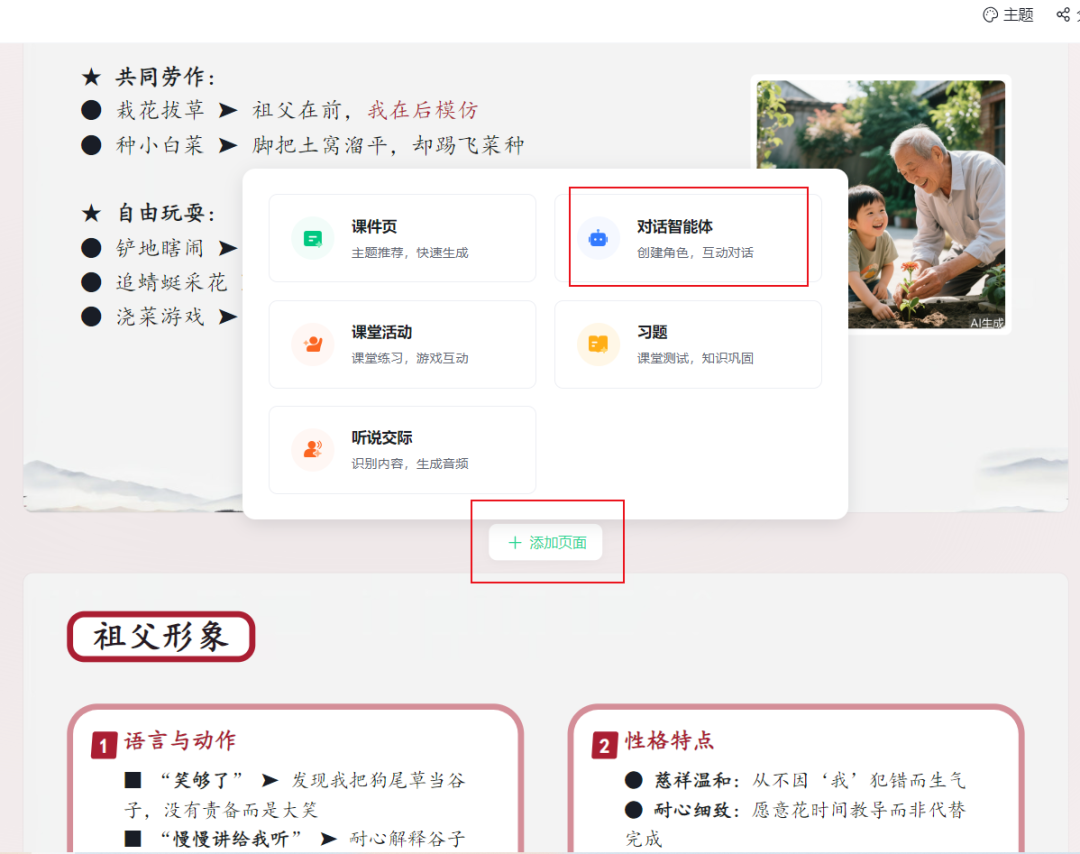
Task: Choose 课堂活动 from the add-page menu
Action: pos(402,344)
